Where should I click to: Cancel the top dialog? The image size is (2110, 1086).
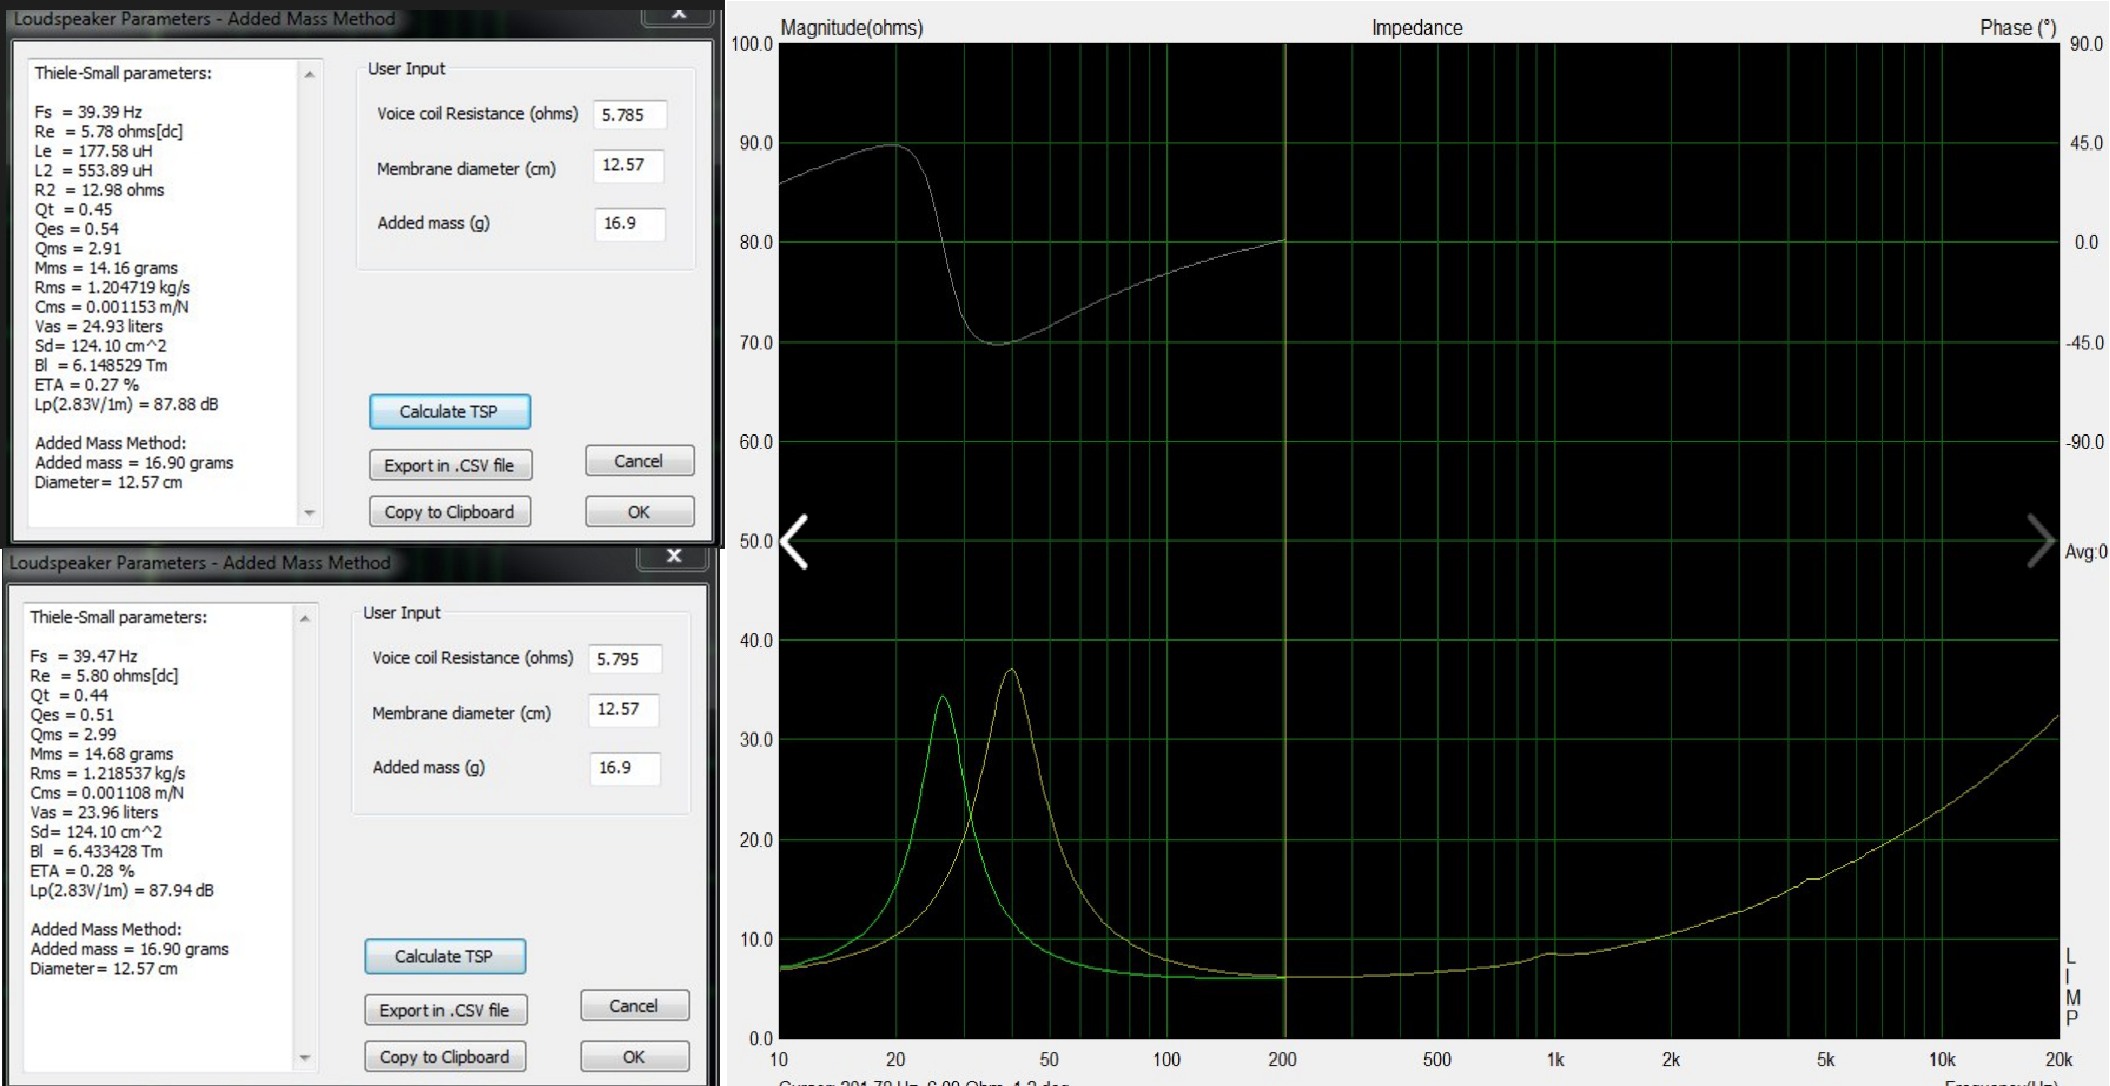click(638, 461)
